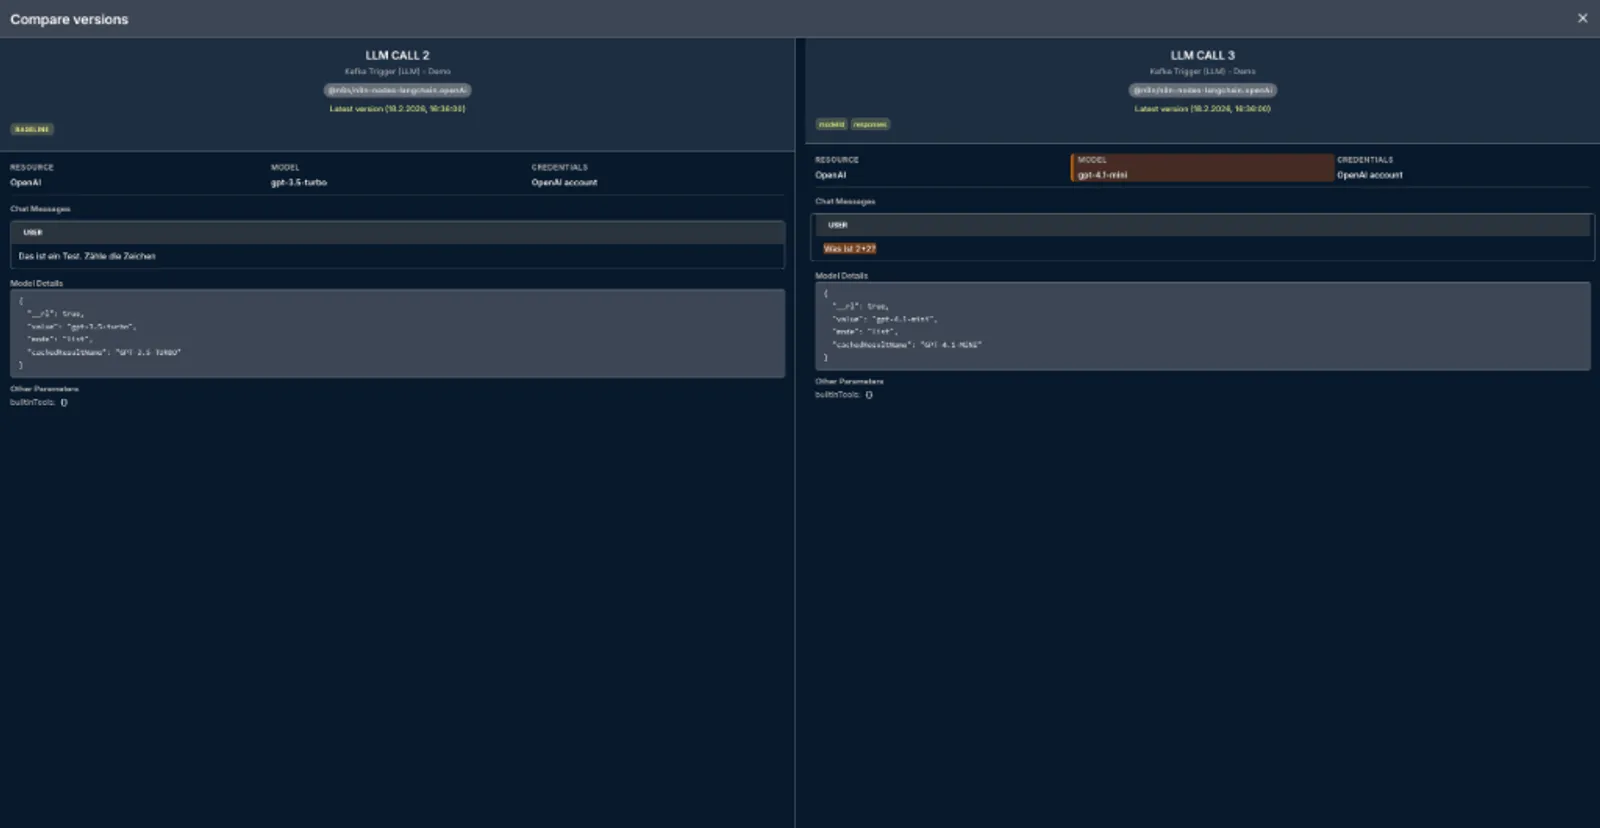Close the Compare versions dialog
The height and width of the screenshot is (828, 1600).
(1582, 18)
